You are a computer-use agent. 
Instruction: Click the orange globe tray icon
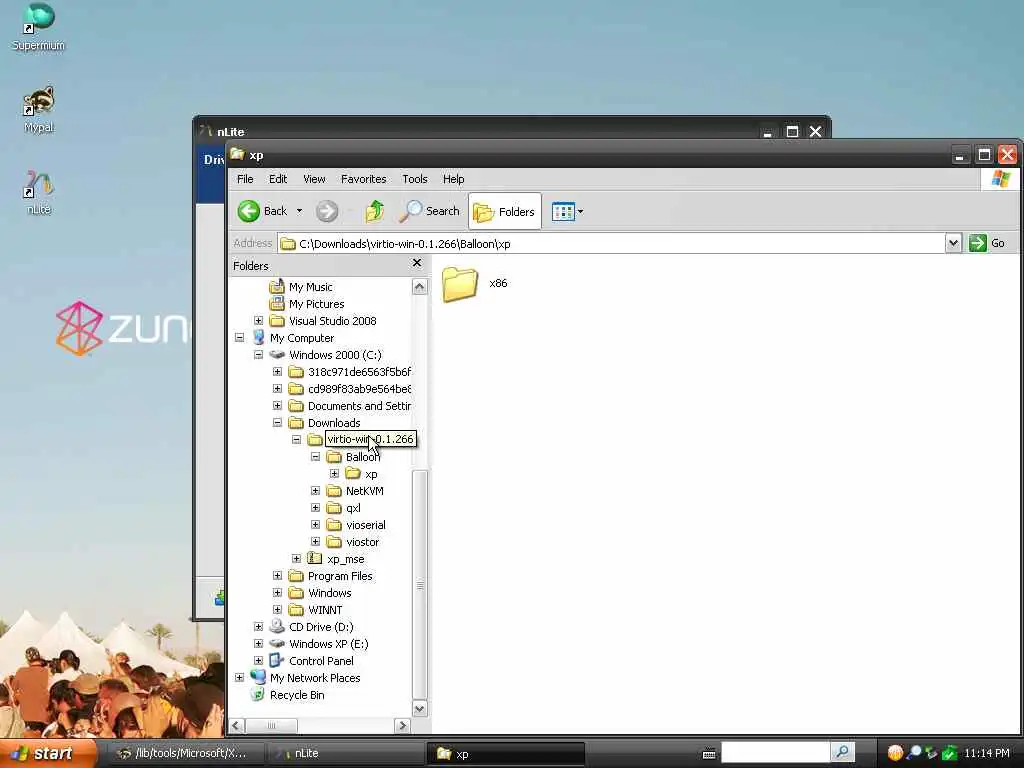[895, 753]
